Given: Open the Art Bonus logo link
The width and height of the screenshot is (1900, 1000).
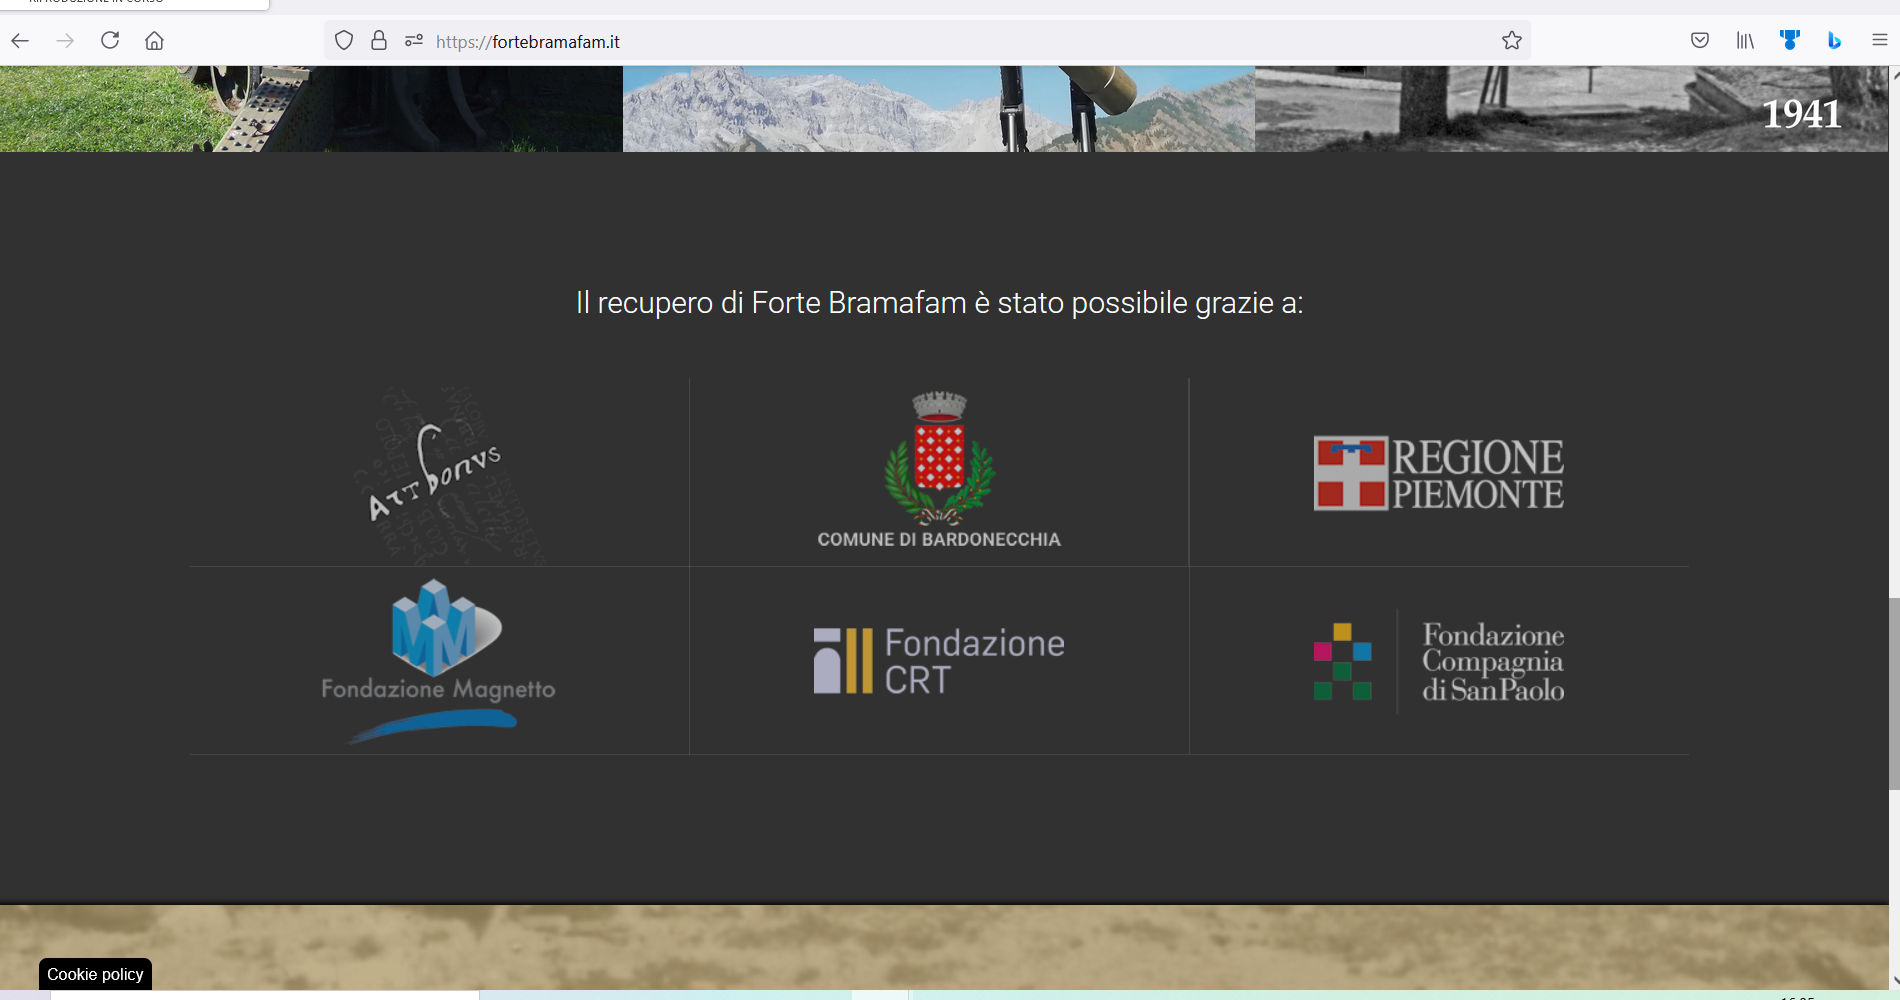Looking at the screenshot, I should [x=439, y=472].
